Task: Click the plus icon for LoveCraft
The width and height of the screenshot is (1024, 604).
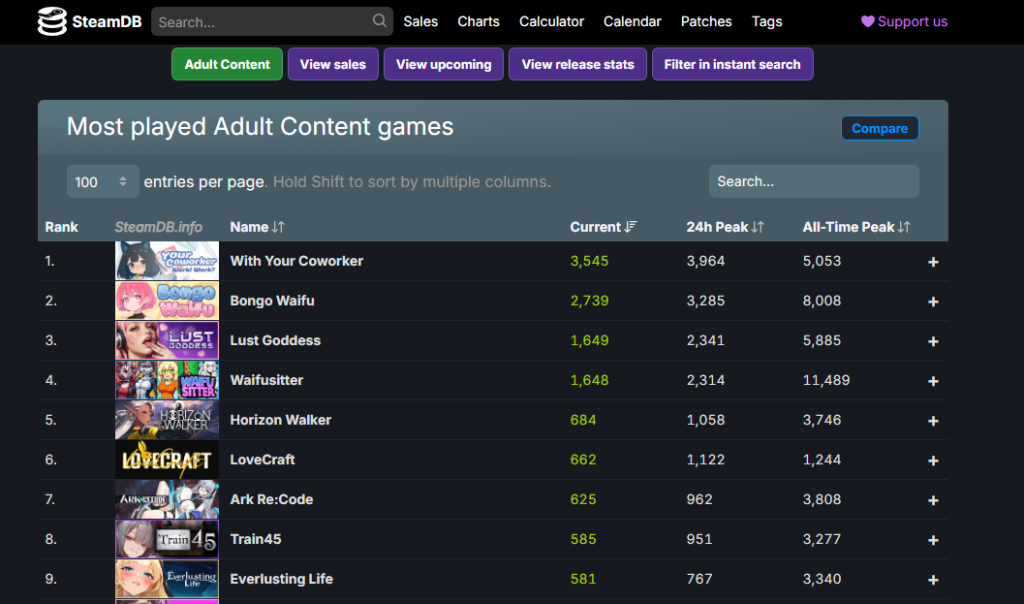Action: (x=933, y=461)
